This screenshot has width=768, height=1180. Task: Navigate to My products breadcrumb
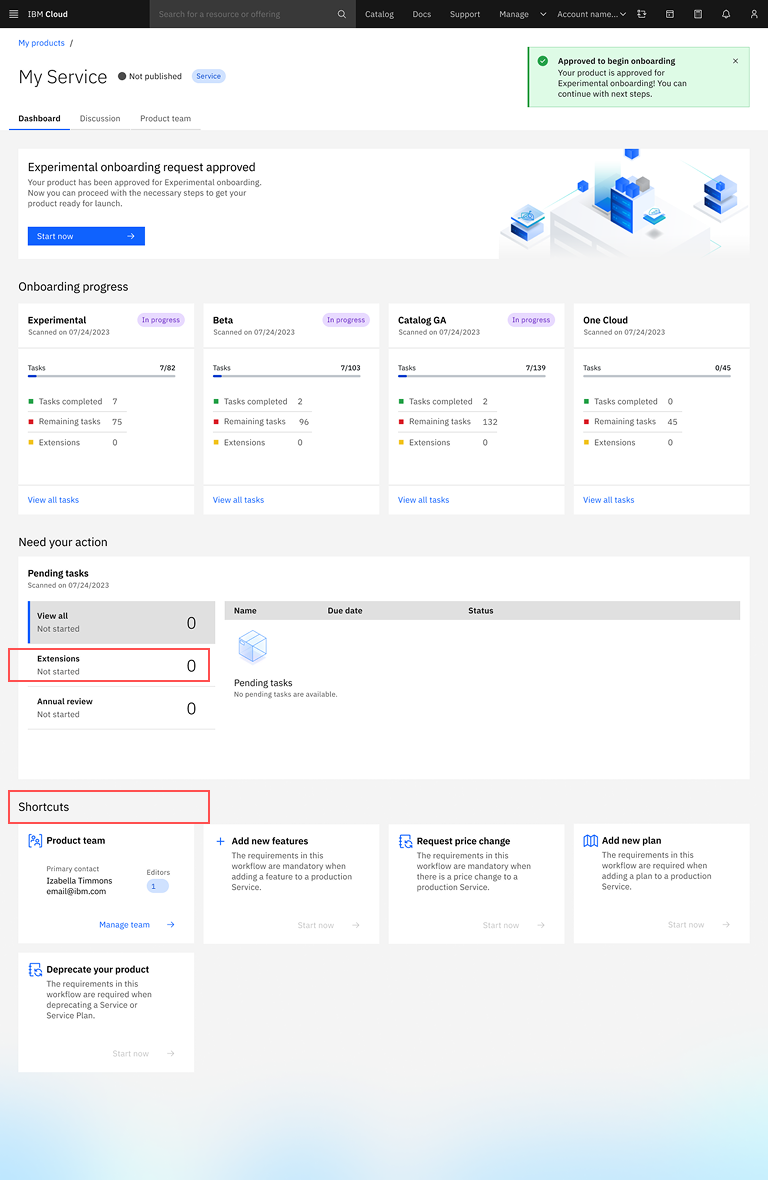[x=41, y=43]
